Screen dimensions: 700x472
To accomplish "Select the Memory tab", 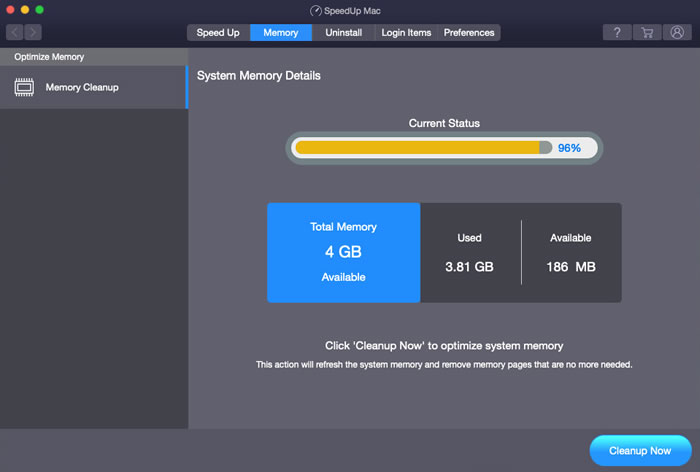I will click(x=280, y=33).
